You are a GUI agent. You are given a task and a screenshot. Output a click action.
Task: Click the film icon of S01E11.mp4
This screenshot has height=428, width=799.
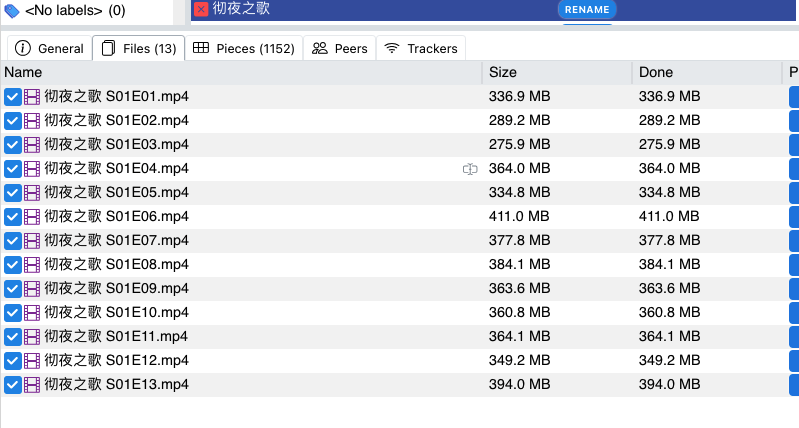click(x=32, y=336)
